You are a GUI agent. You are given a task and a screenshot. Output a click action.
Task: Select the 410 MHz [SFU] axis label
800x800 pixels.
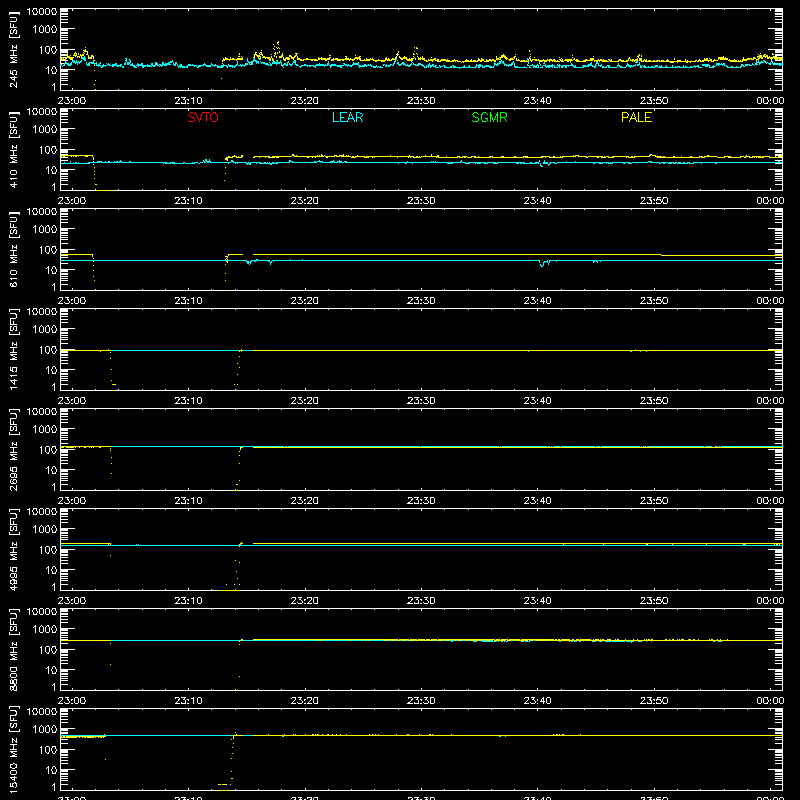pos(14,149)
